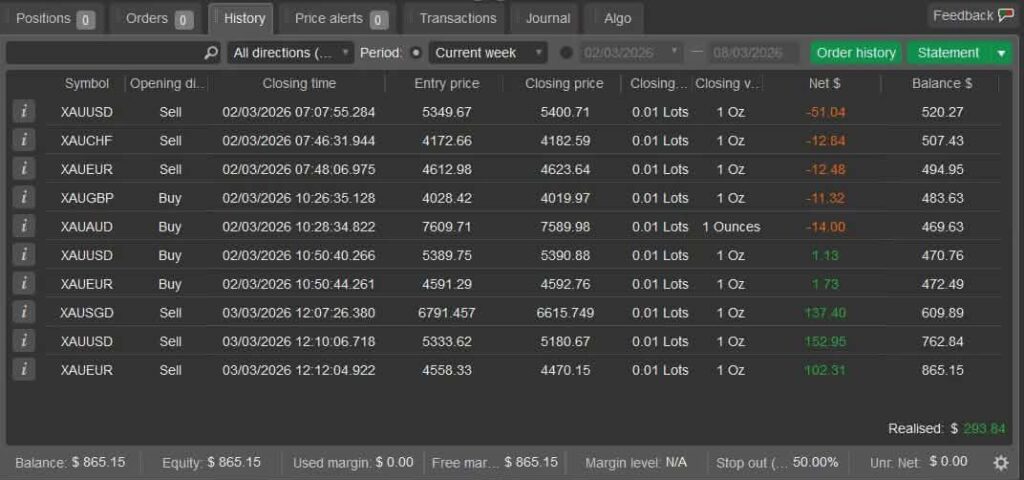Click the Order history button
Viewport: 1024px width, 480px height.
coord(855,53)
